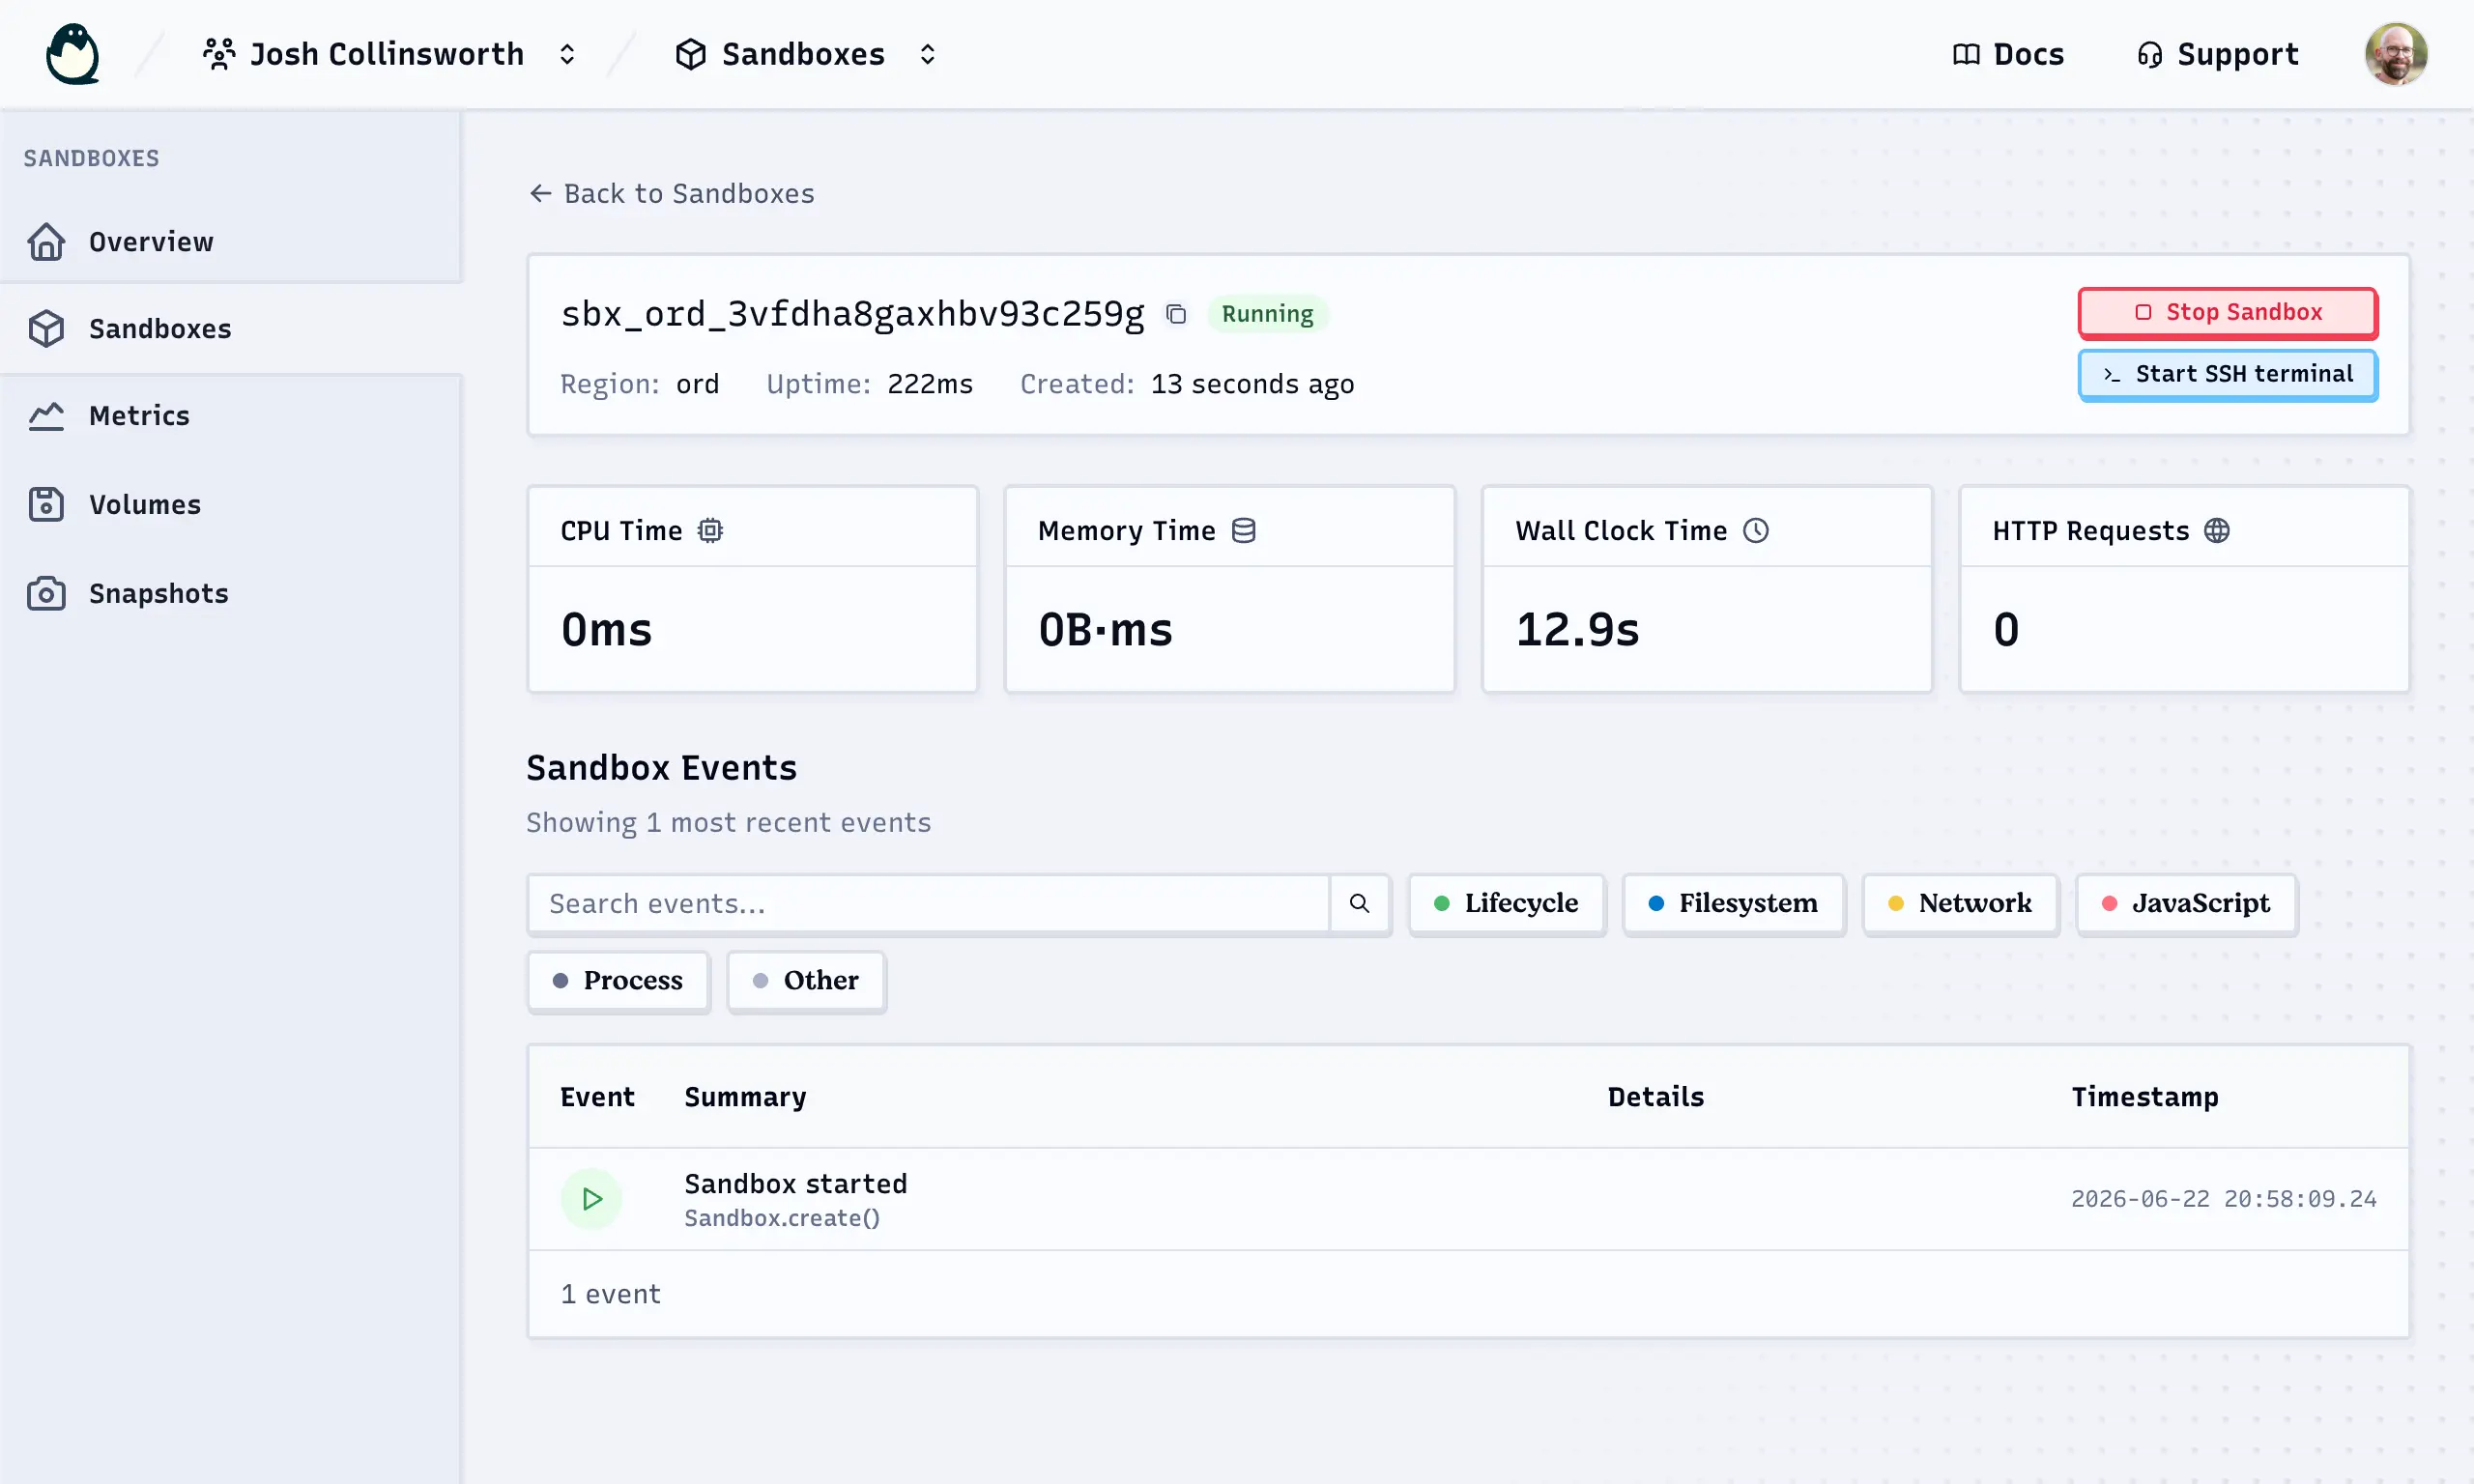This screenshot has width=2474, height=1484.
Task: Toggle the JavaScript event filter
Action: click(x=2186, y=903)
